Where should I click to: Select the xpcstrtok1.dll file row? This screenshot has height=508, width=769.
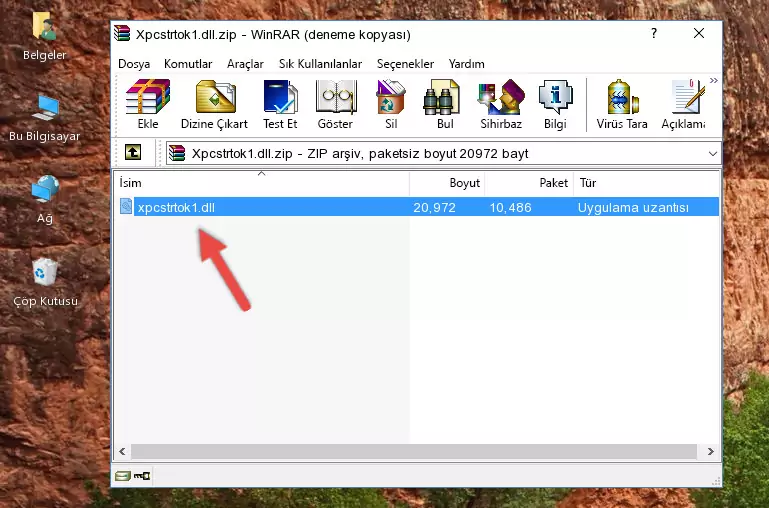pyautogui.click(x=418, y=207)
